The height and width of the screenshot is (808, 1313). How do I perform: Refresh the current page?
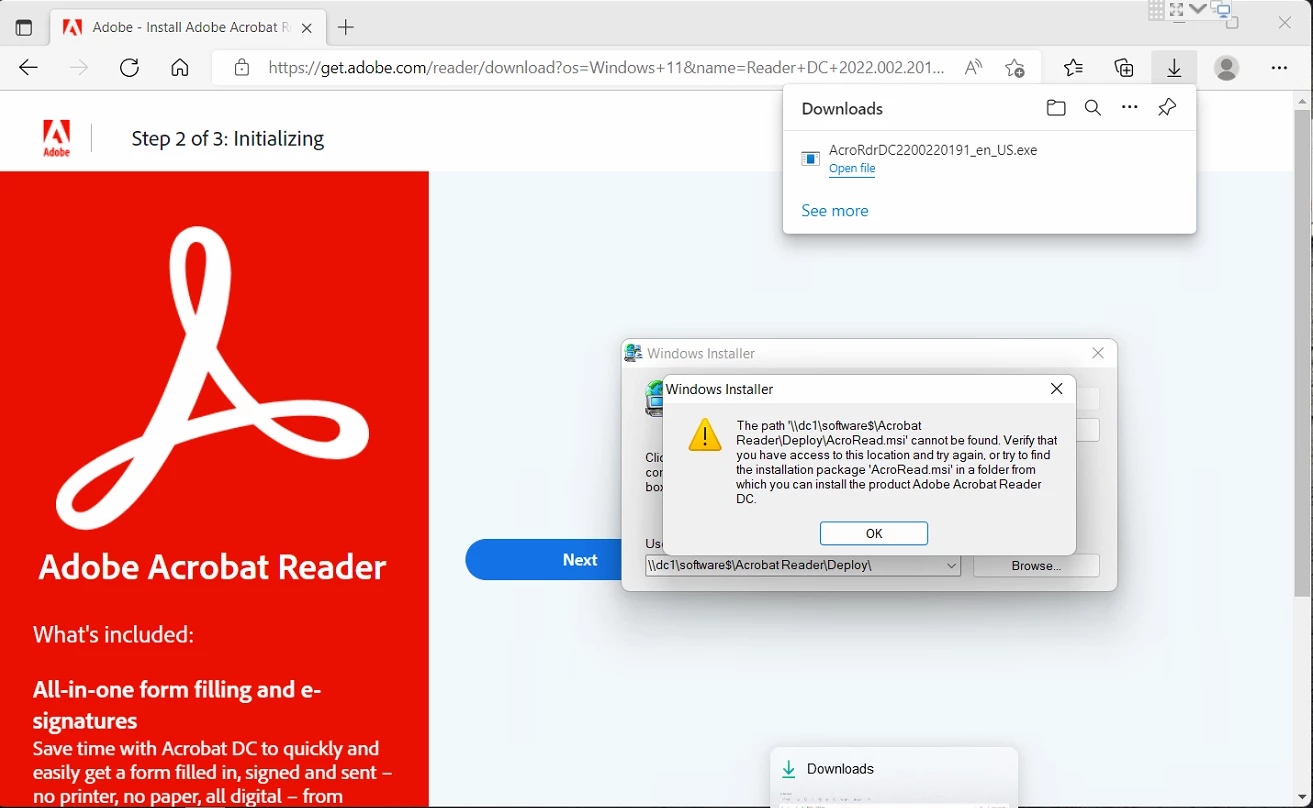pyautogui.click(x=129, y=68)
